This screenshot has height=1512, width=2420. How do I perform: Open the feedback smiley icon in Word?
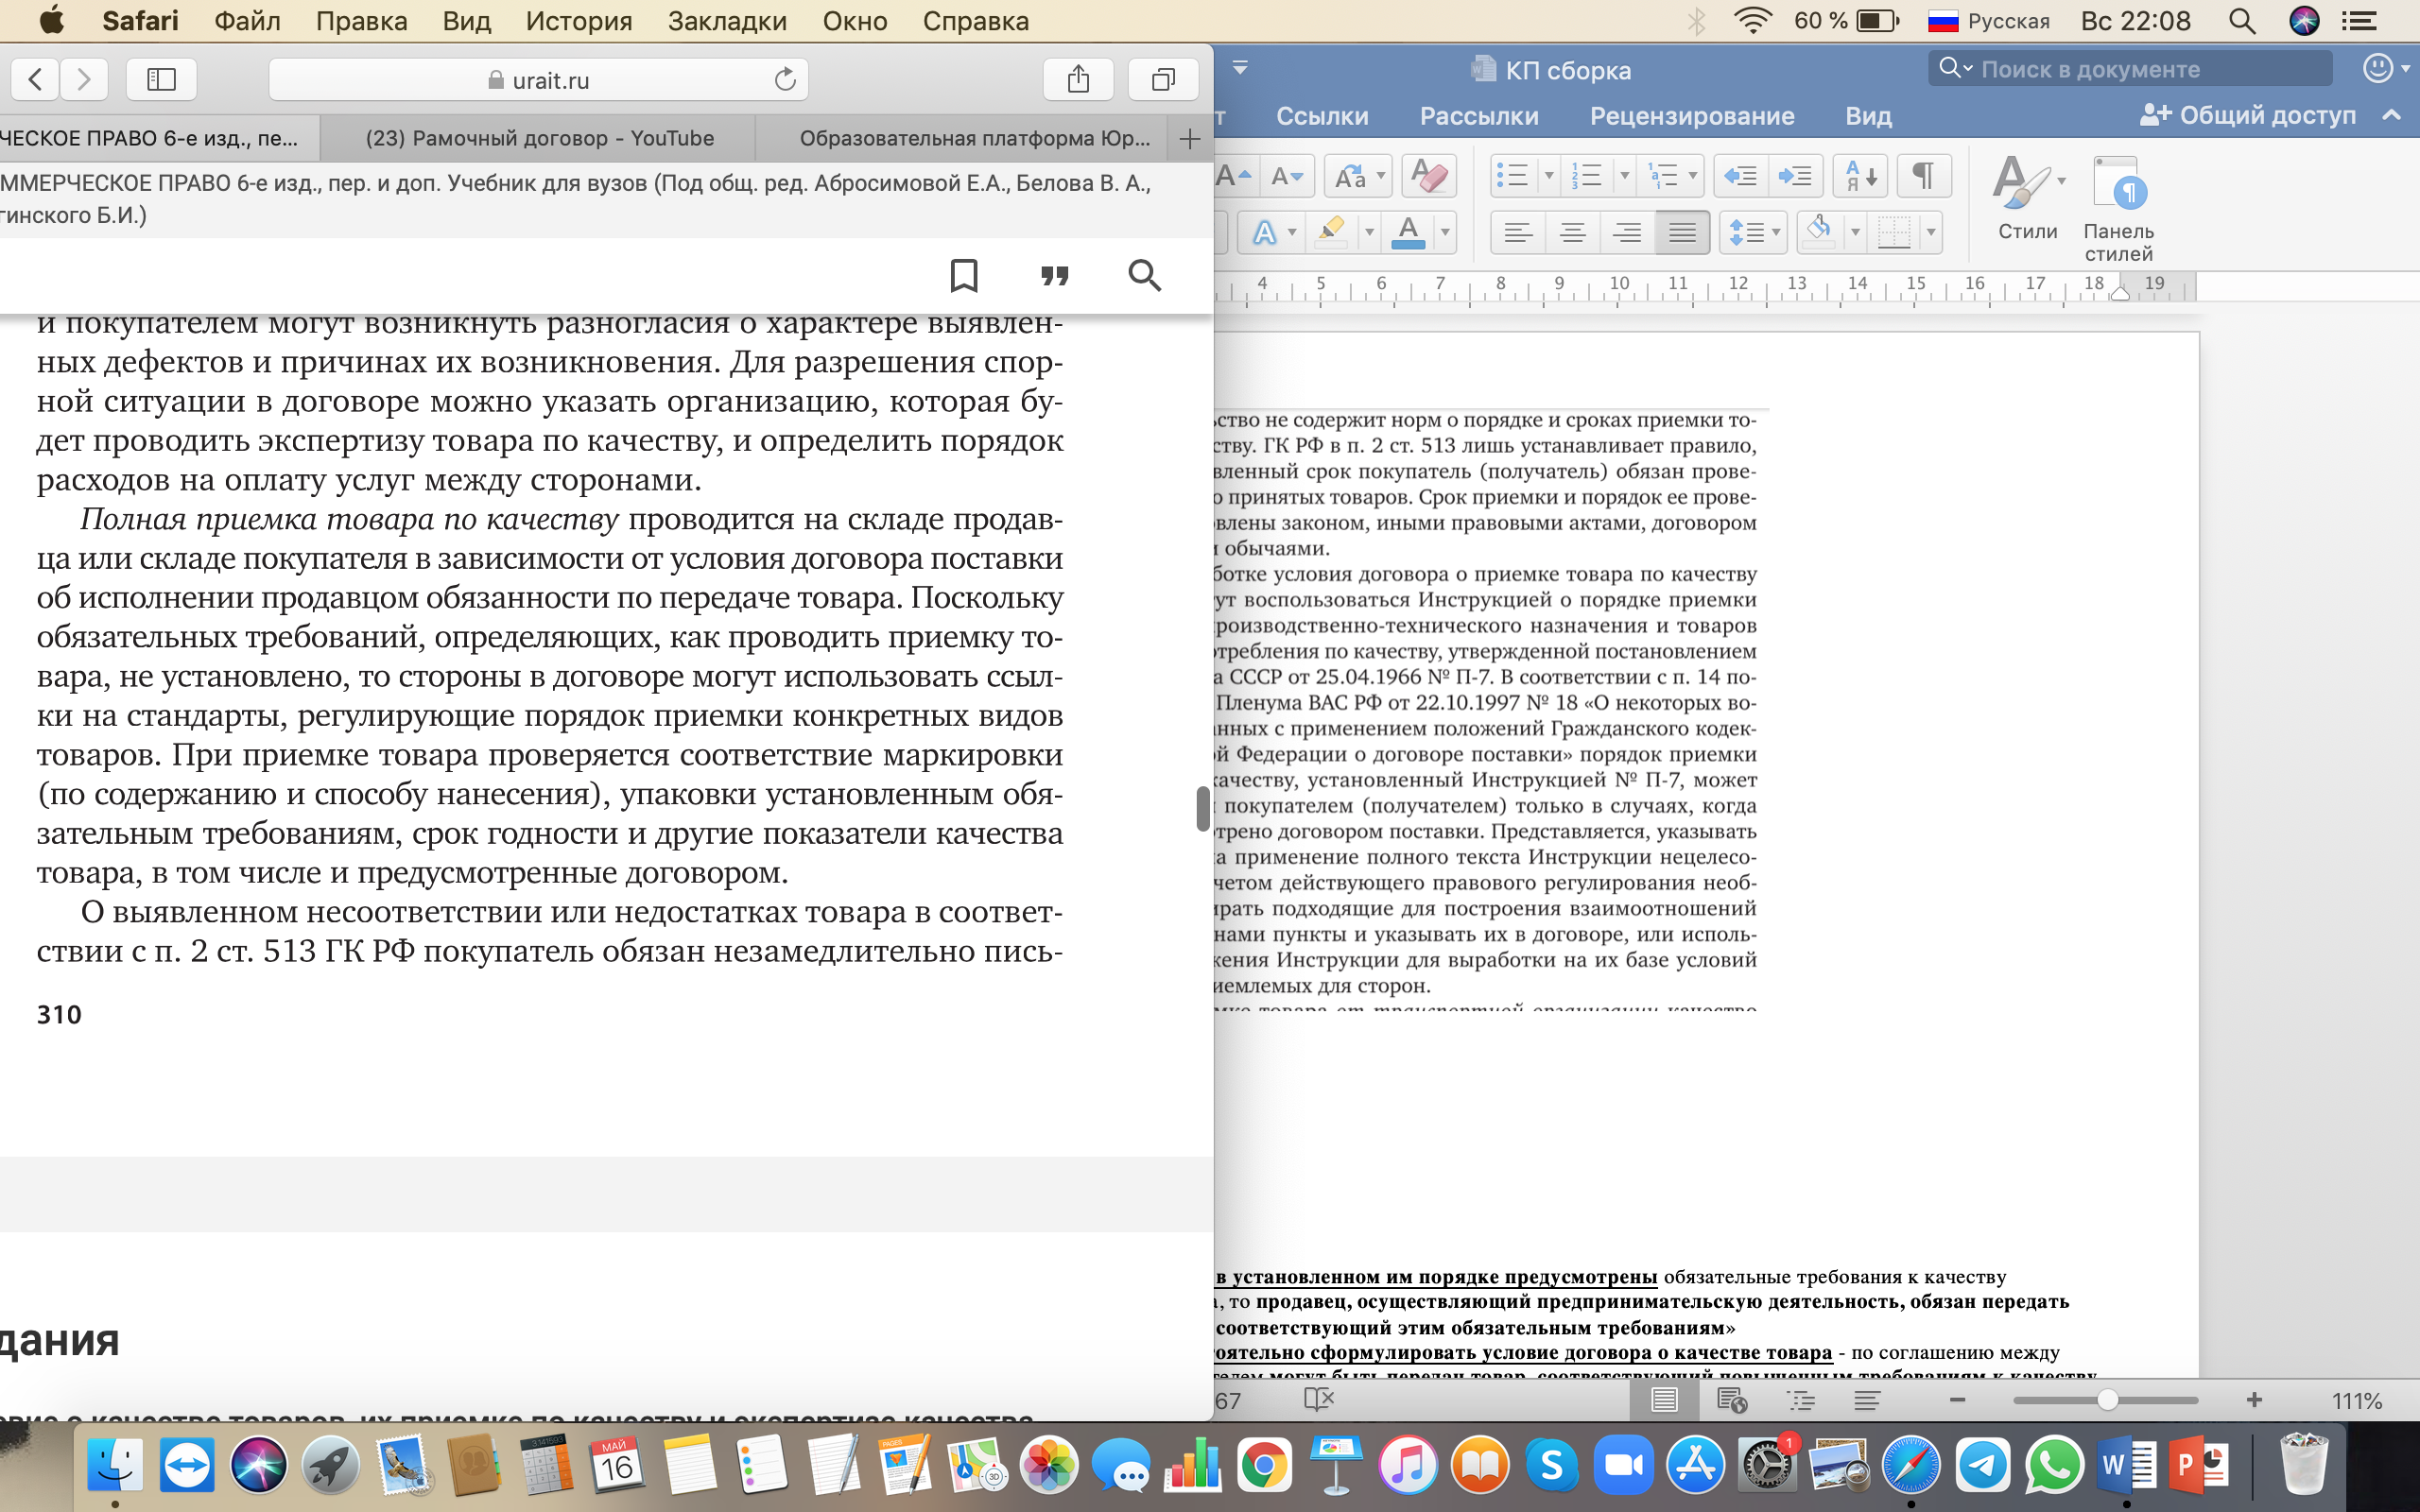click(2377, 68)
